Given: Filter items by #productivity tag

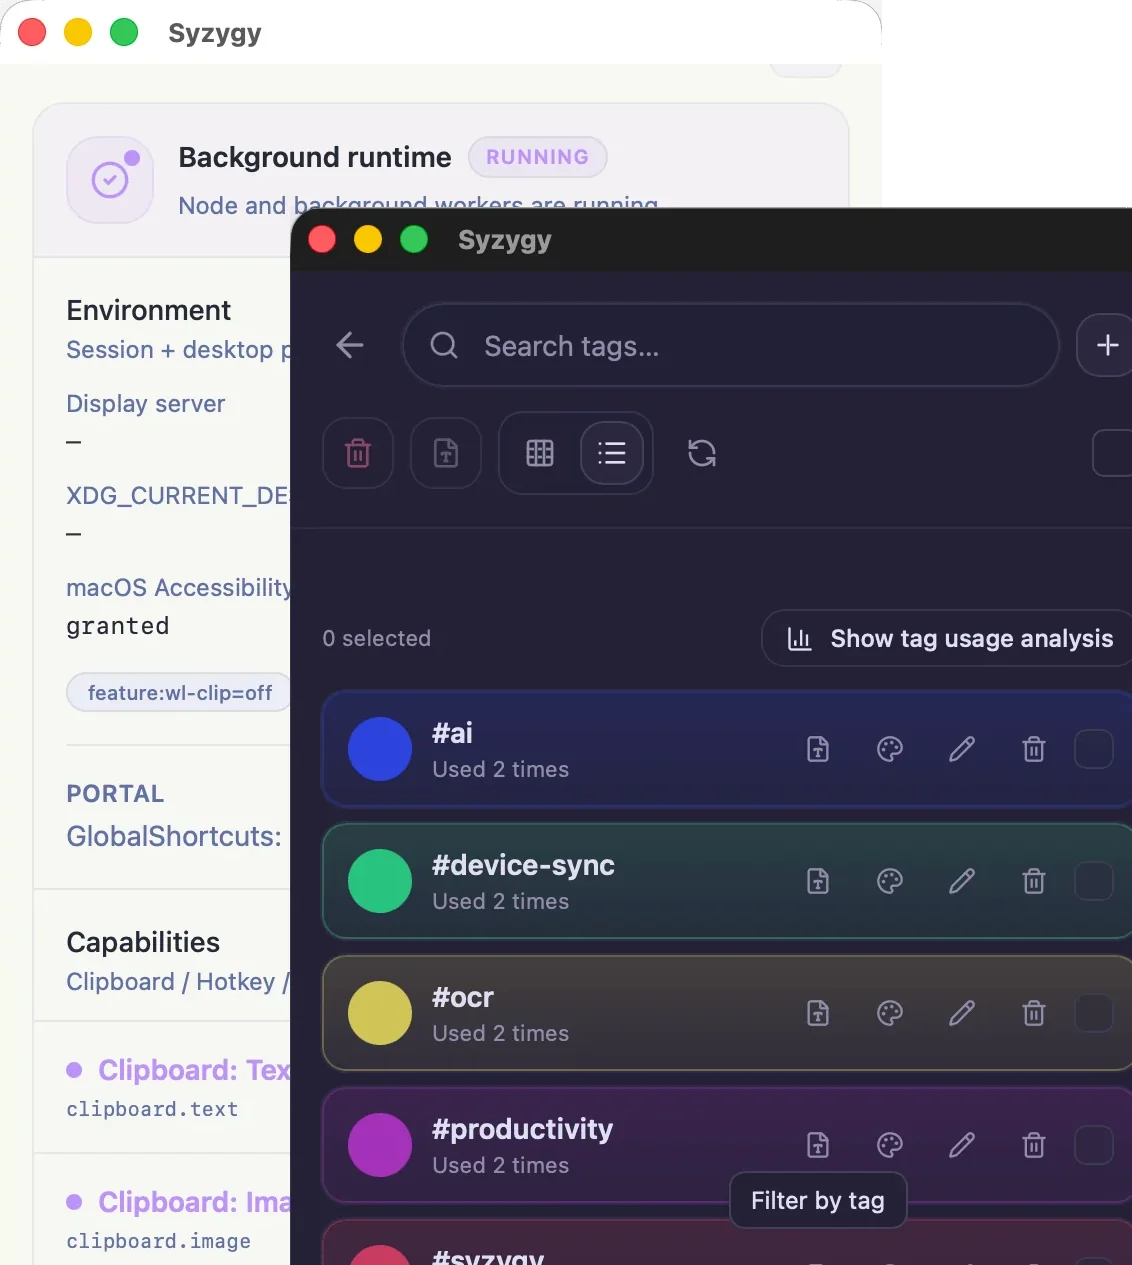Looking at the screenshot, I should click(818, 1145).
